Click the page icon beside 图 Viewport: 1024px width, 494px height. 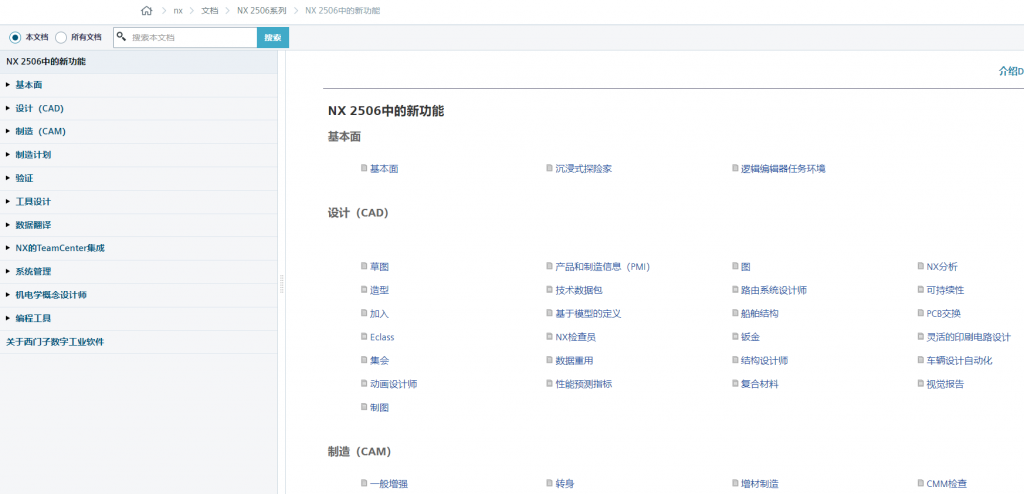click(x=735, y=266)
